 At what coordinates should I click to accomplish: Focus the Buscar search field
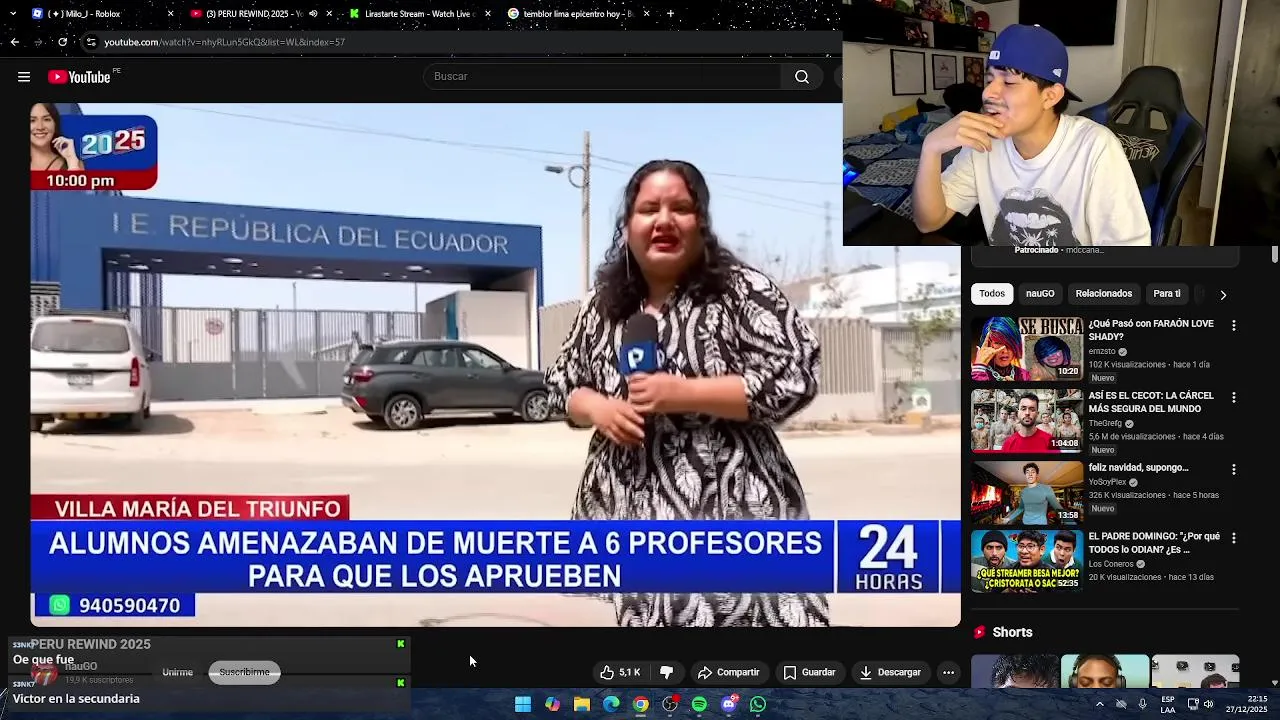point(603,77)
